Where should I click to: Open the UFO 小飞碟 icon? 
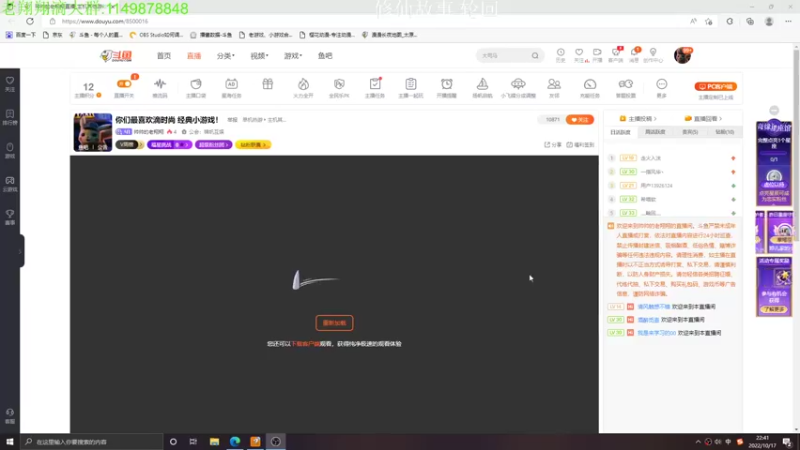(518, 87)
